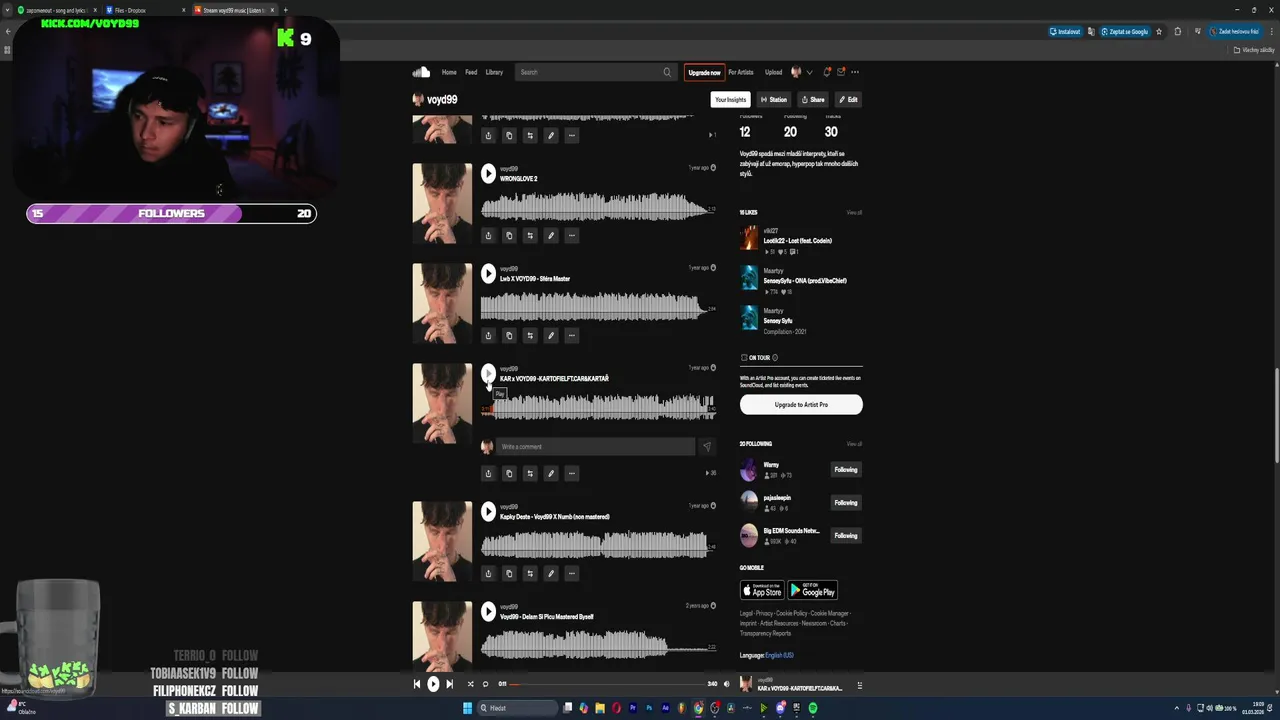Screen dimensions: 1280x720
Task: Click the Write a comment field
Action: pyautogui.click(x=595, y=447)
